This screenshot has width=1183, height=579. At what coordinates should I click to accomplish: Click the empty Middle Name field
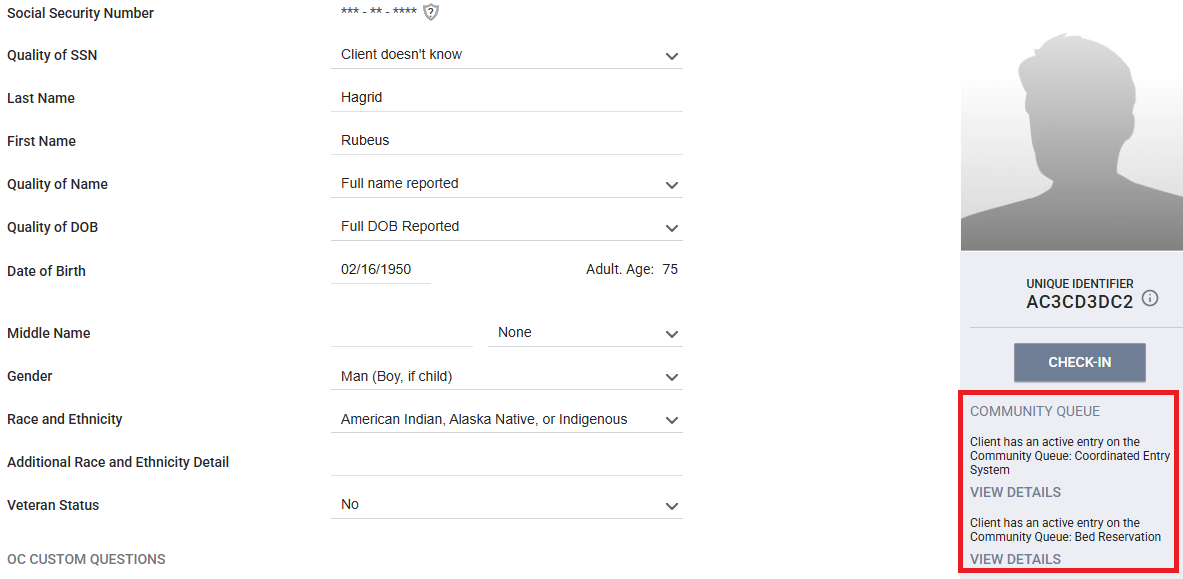click(401, 333)
